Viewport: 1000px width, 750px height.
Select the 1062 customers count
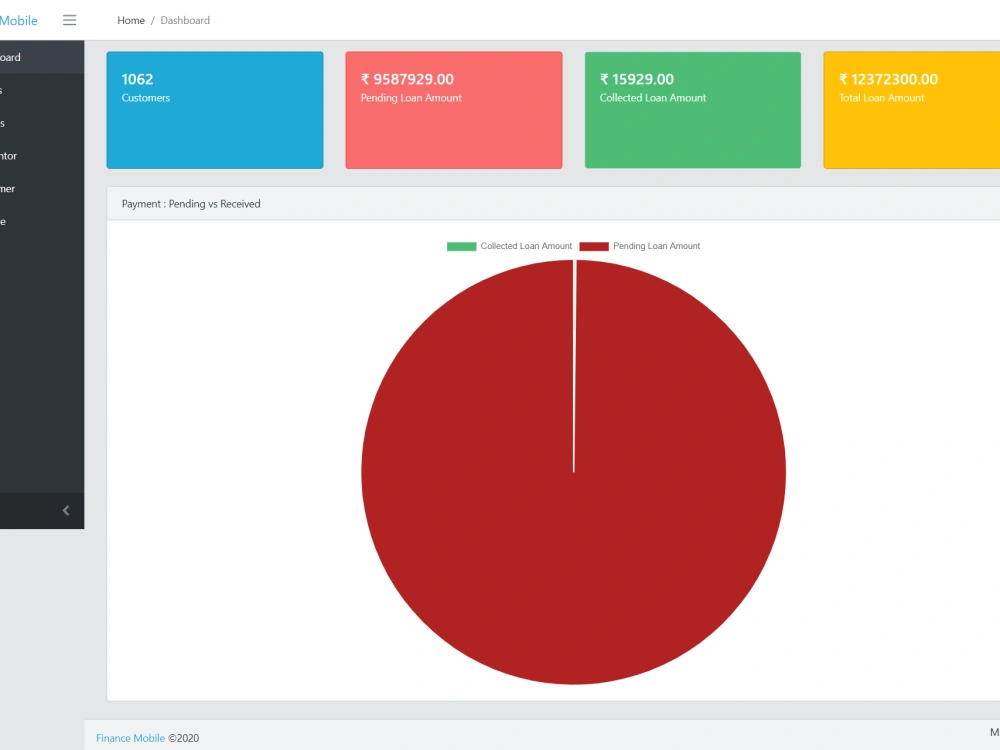[137, 79]
